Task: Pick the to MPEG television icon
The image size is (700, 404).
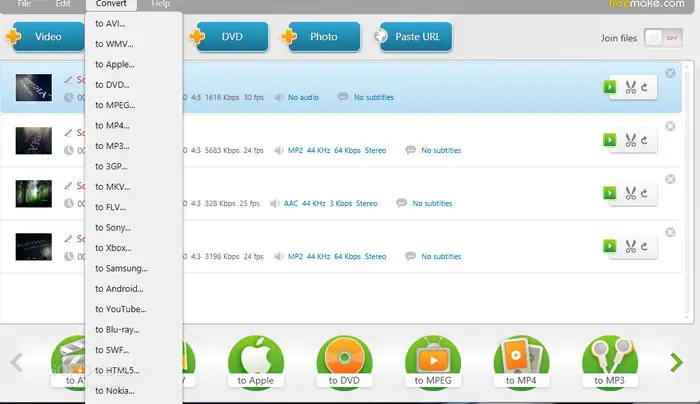Action: point(433,362)
